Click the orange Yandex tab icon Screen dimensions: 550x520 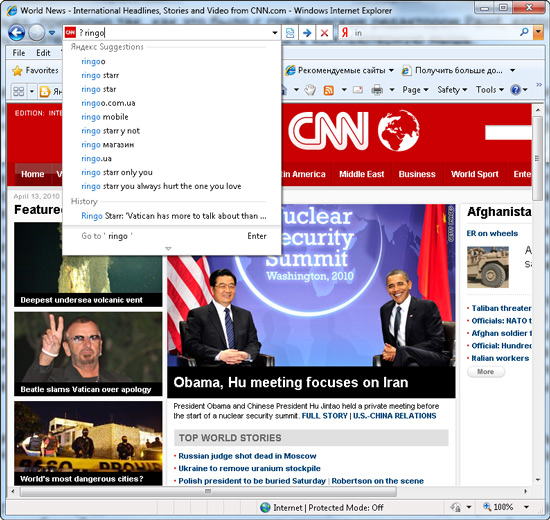click(x=45, y=91)
